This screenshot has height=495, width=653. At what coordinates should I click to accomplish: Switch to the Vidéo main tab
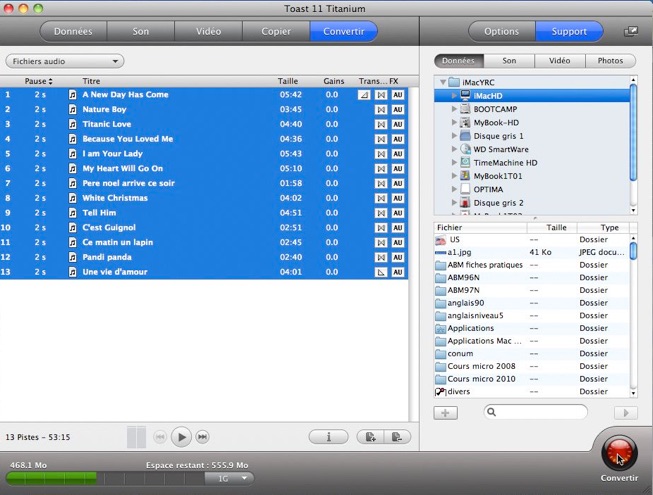click(x=208, y=32)
